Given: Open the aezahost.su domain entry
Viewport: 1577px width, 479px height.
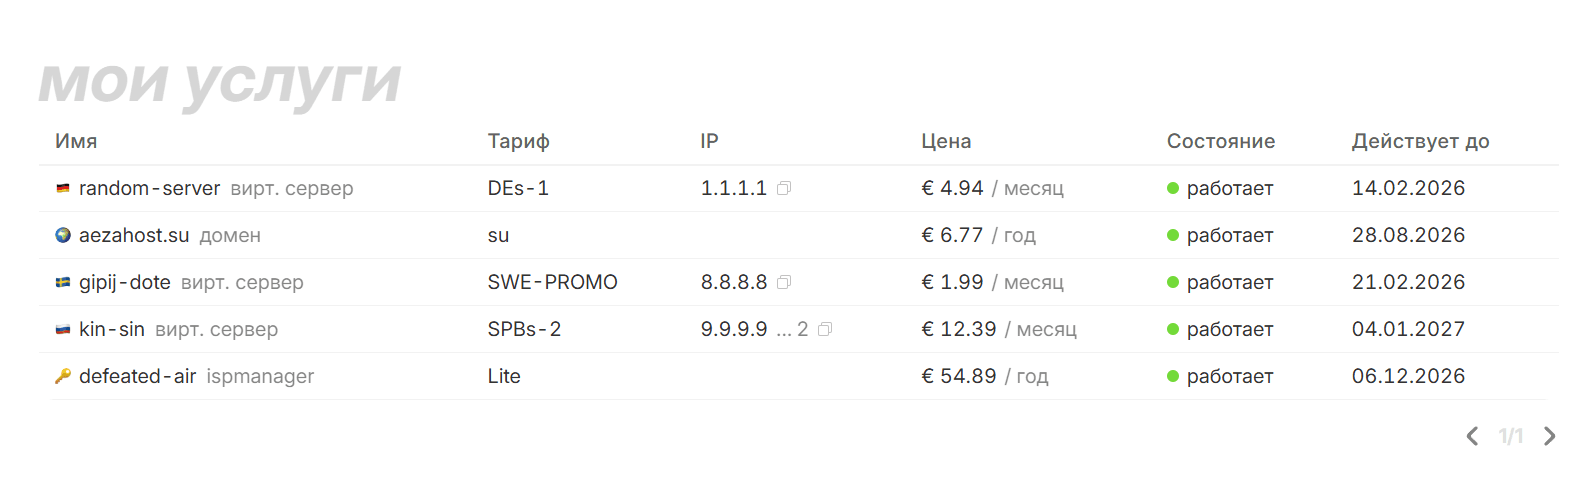Looking at the screenshot, I should pyautogui.click(x=134, y=235).
